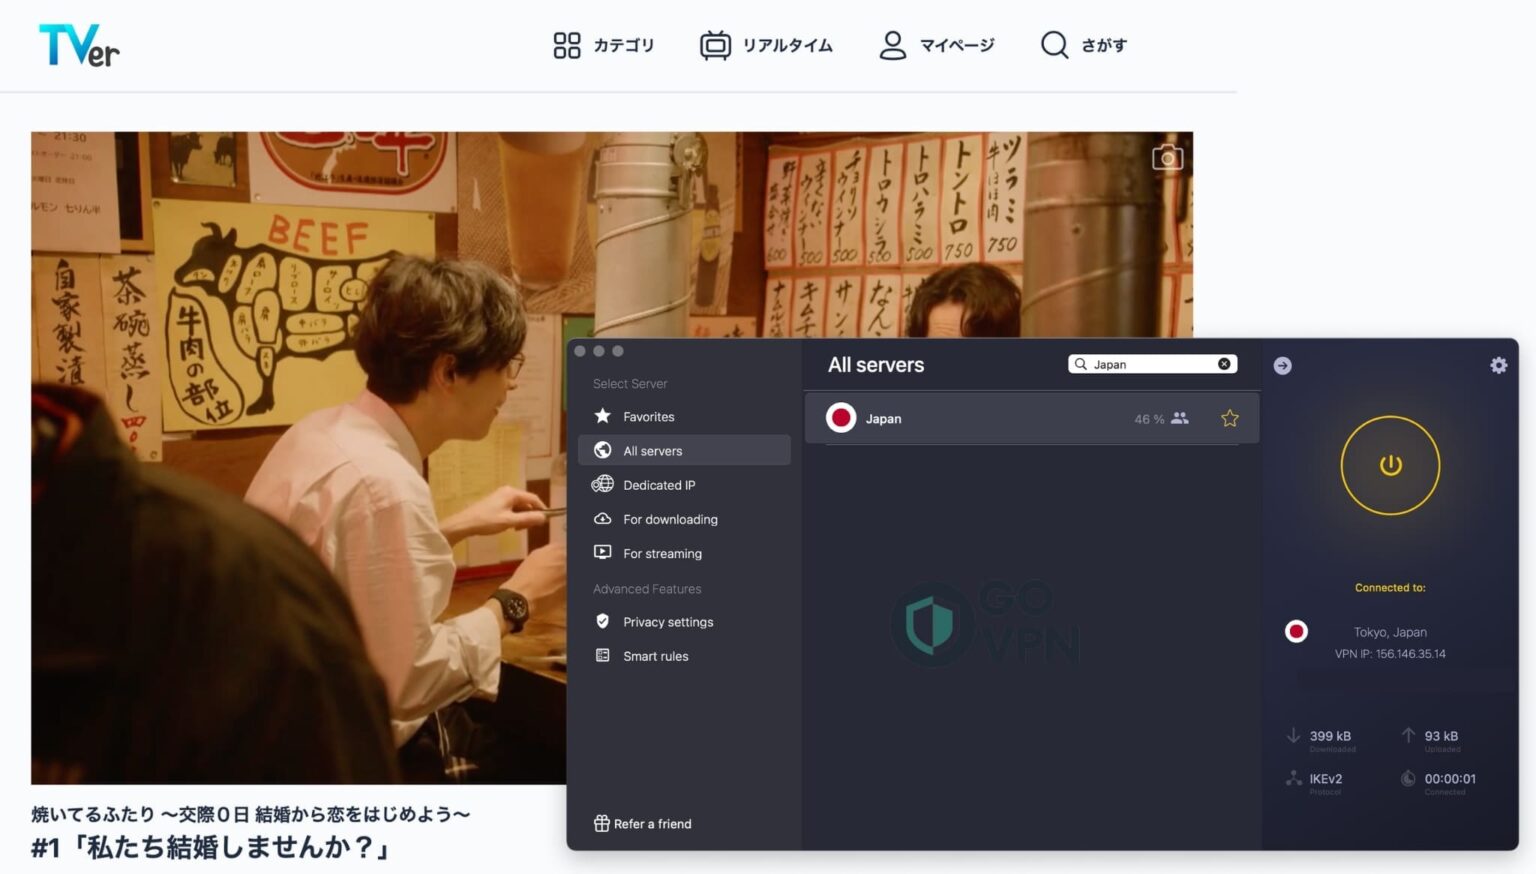The image size is (1536, 874).
Task: Open Dedicated IP section in VPN sidebar
Action: click(x=603, y=485)
